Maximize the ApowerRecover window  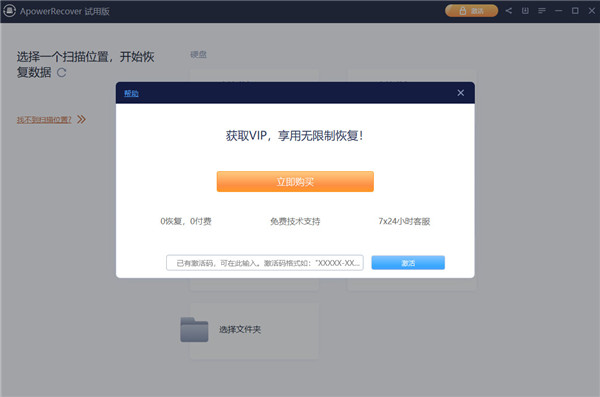575,11
